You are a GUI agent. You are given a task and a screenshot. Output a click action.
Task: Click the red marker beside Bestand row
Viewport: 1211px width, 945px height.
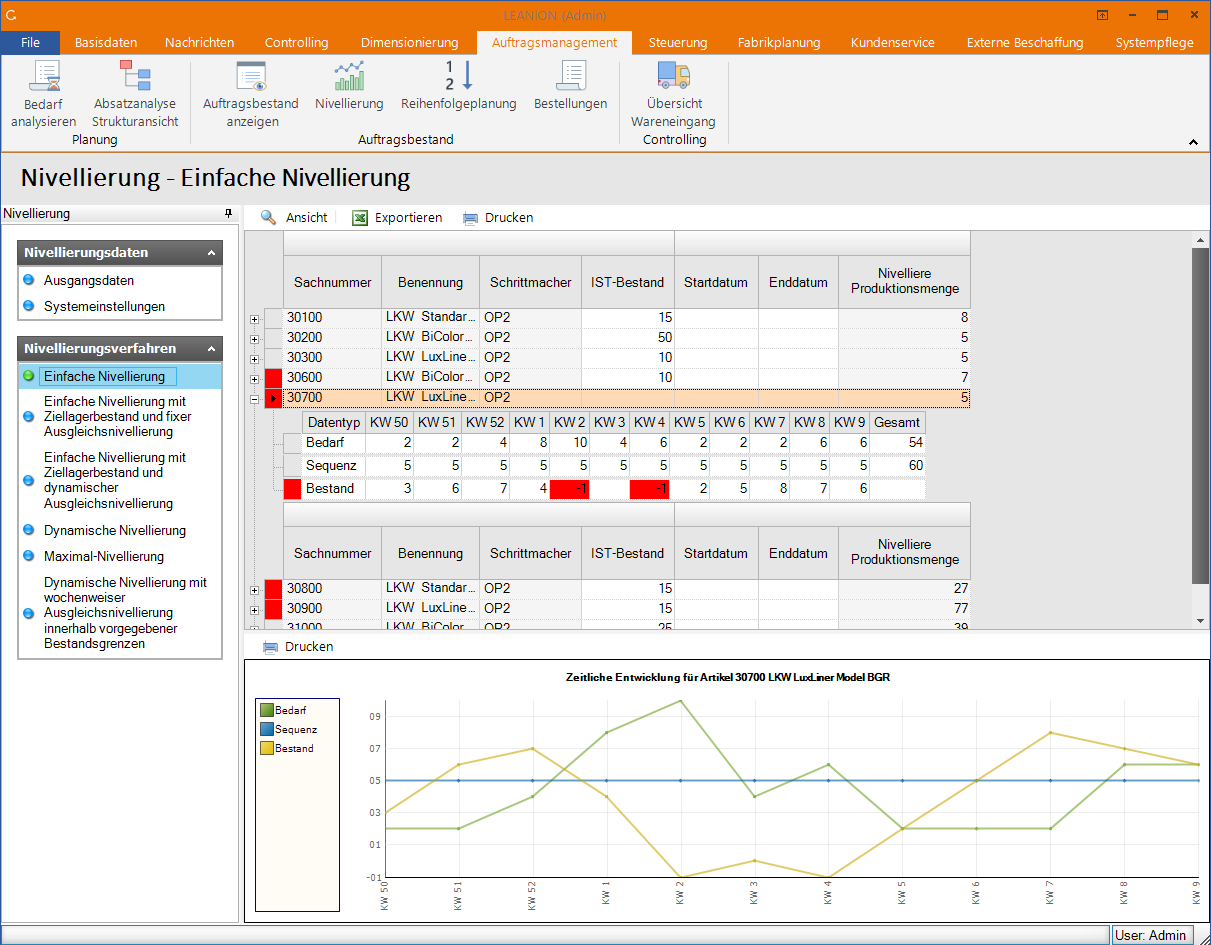[292, 489]
